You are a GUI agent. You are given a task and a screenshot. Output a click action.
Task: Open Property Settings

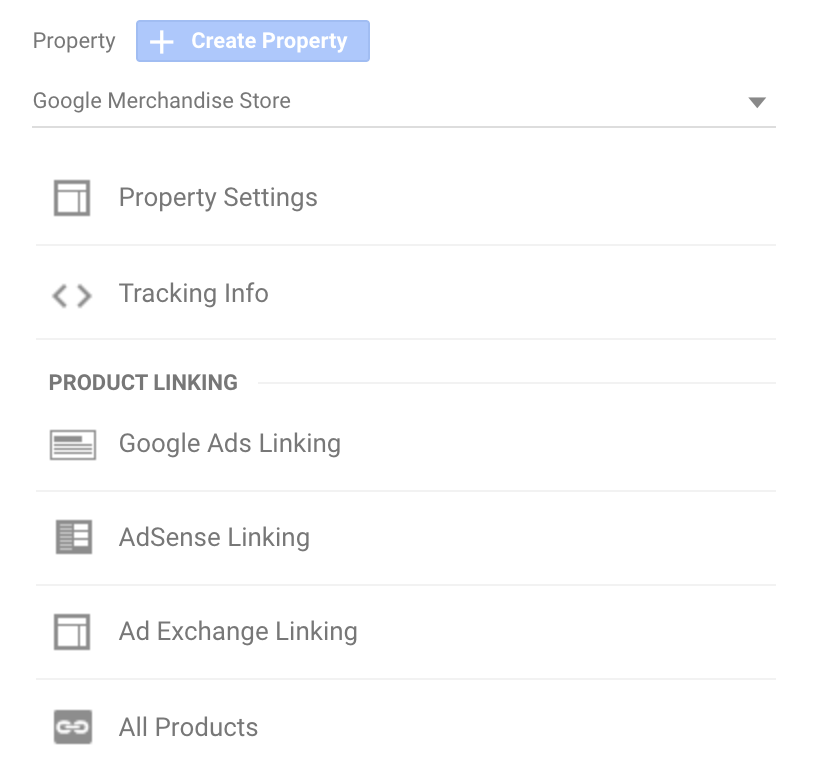(218, 198)
